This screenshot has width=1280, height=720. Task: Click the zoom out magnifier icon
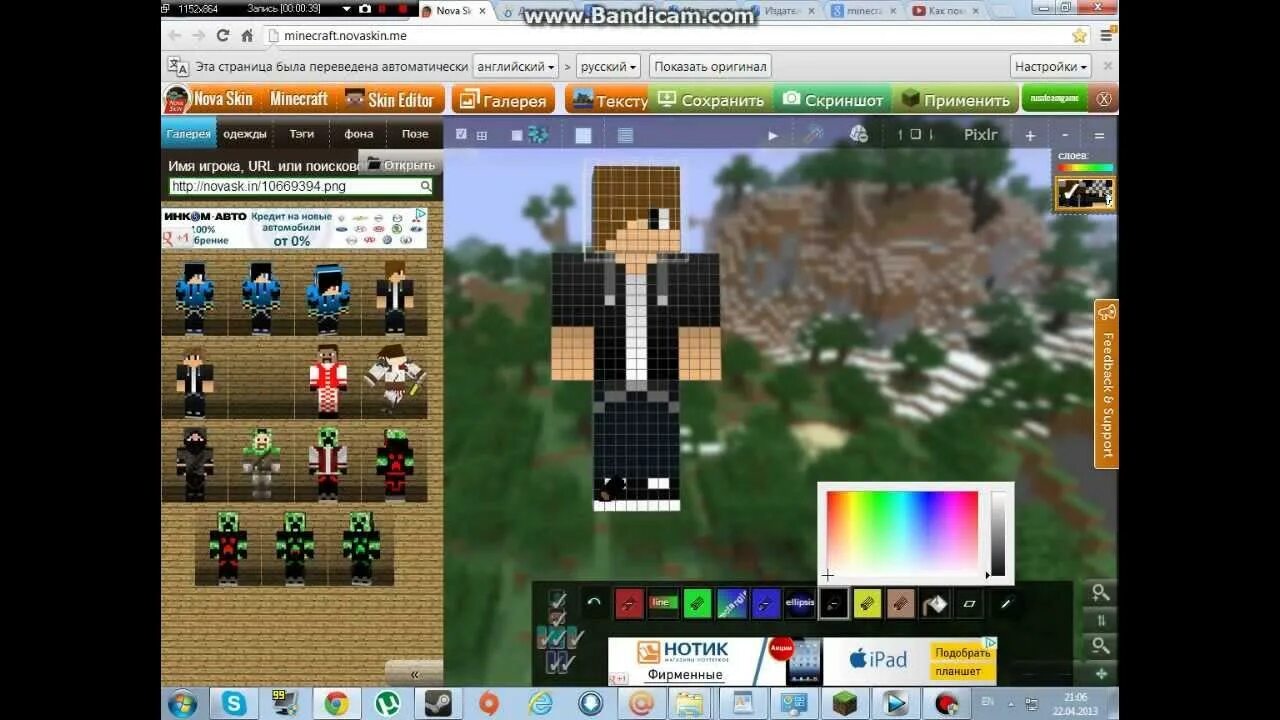click(1100, 646)
